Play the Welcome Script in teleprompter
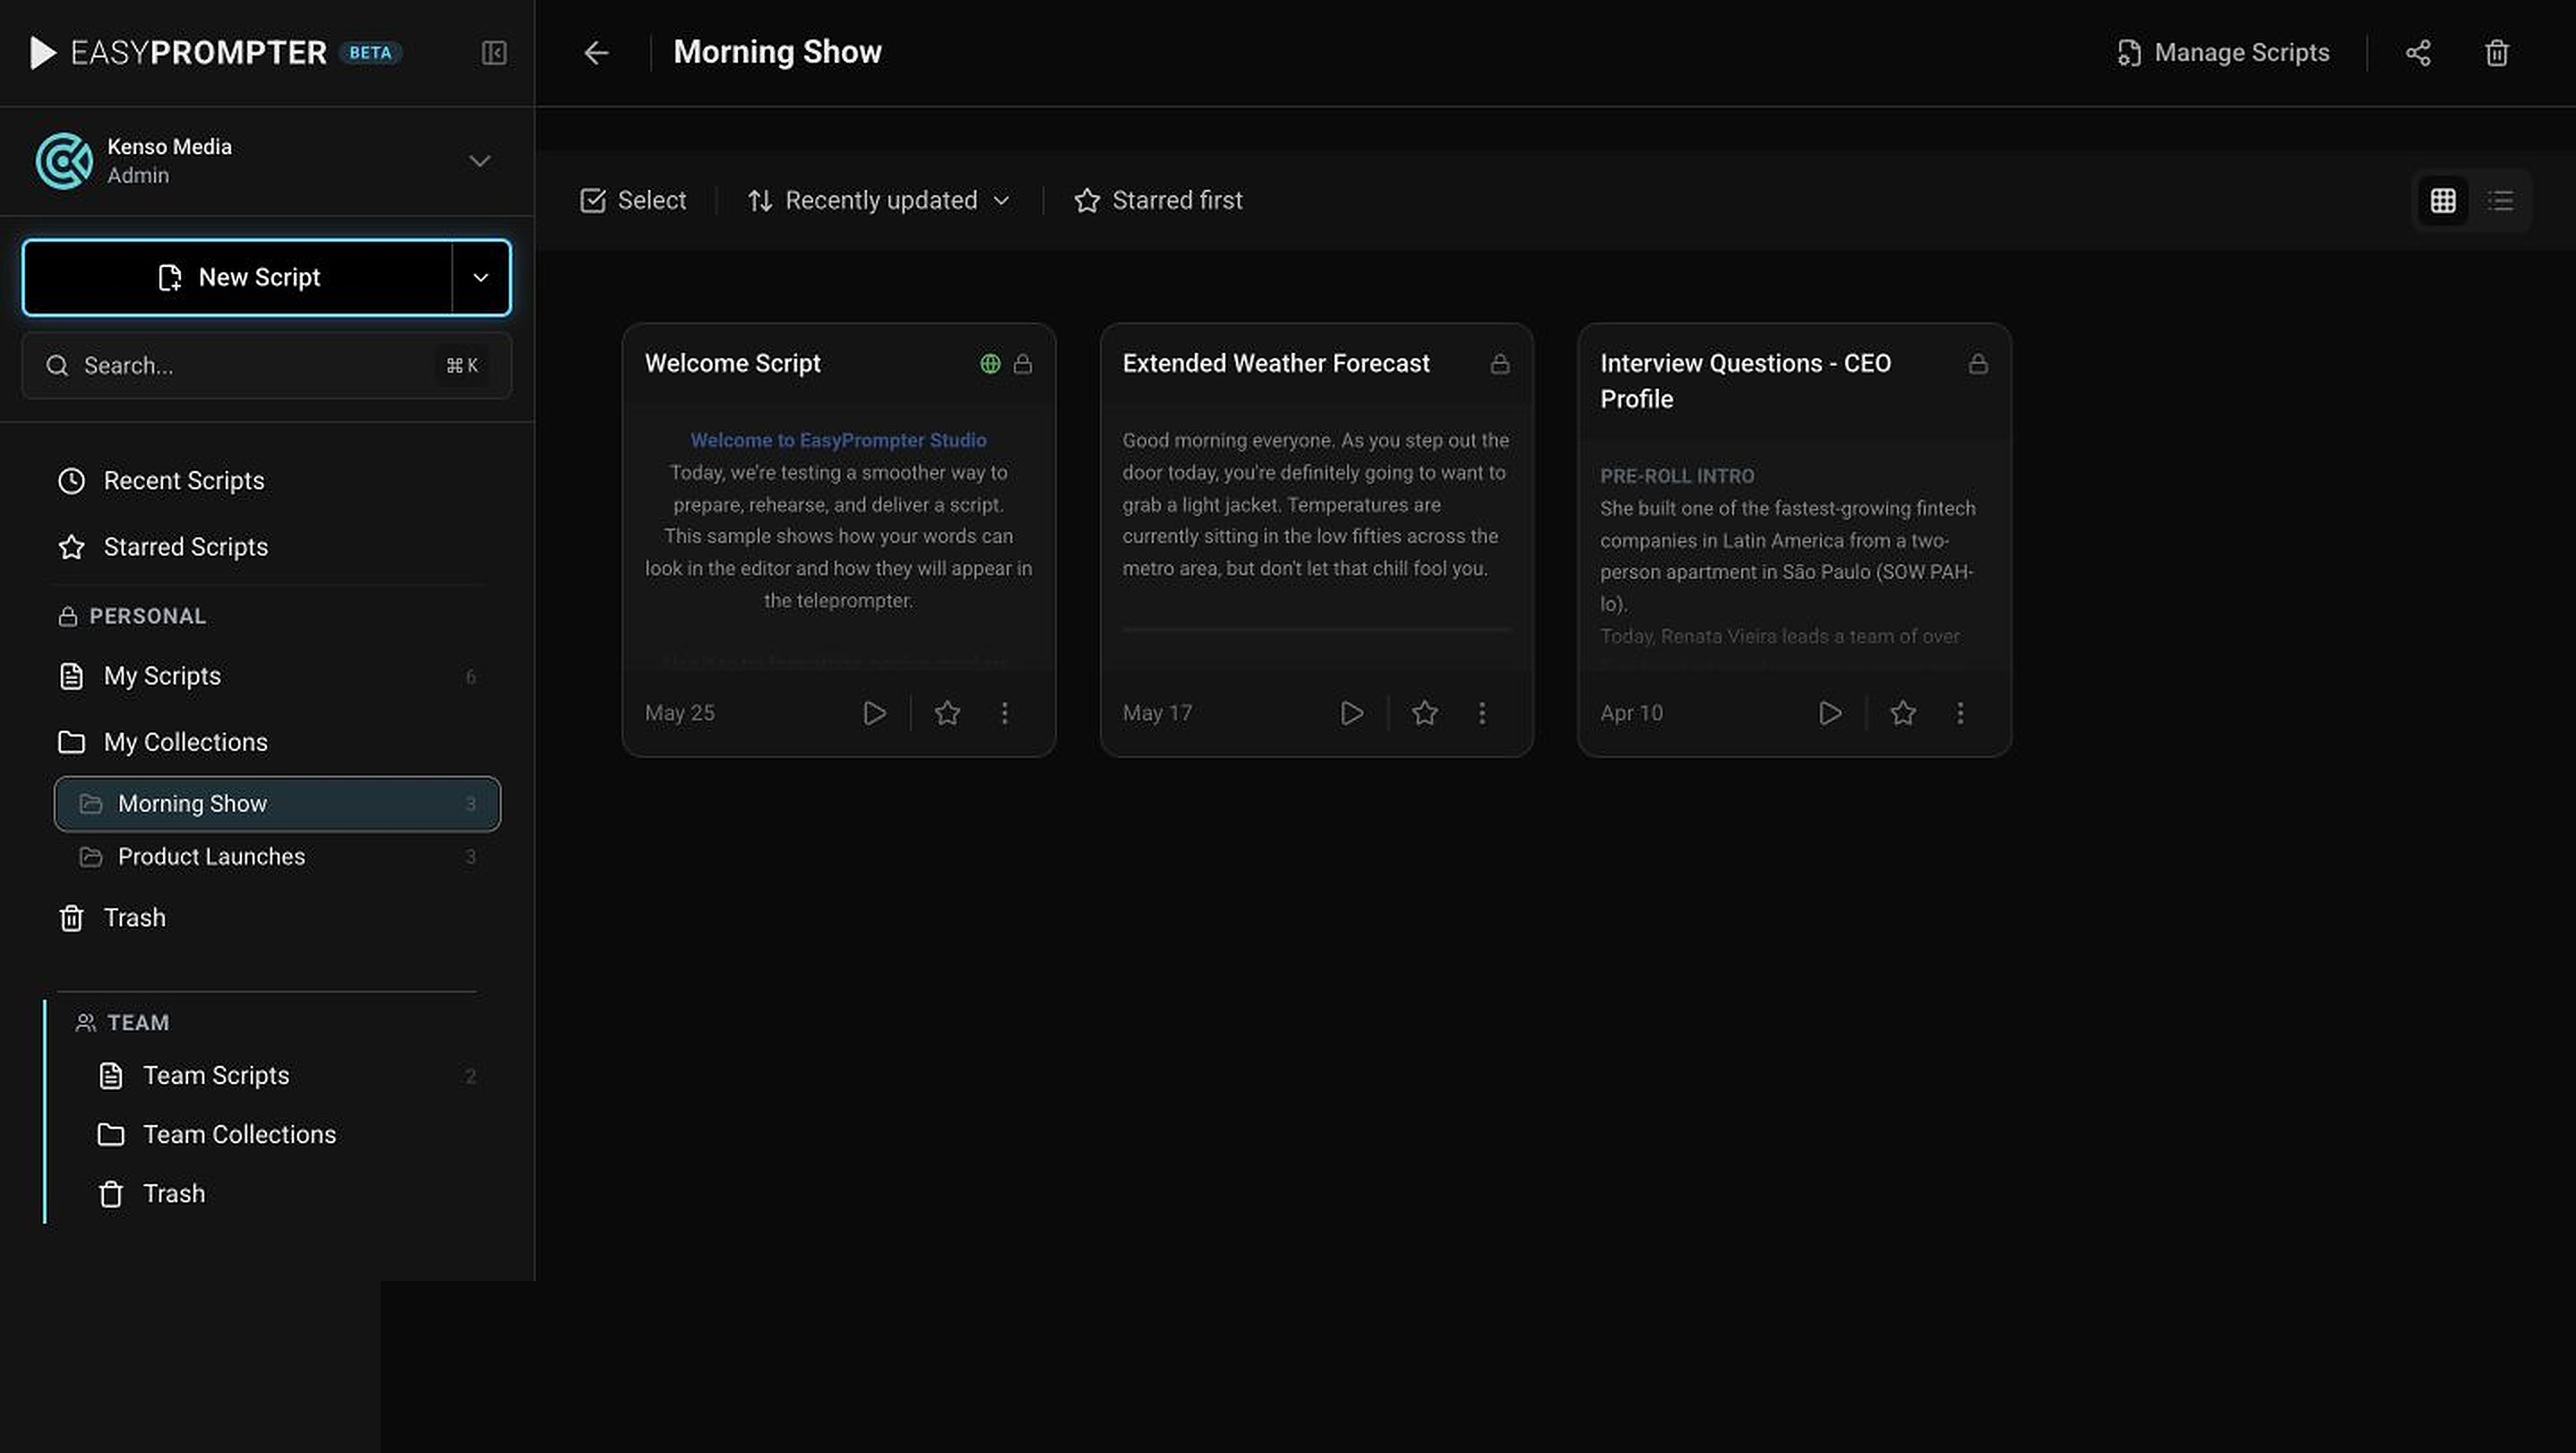 (875, 713)
